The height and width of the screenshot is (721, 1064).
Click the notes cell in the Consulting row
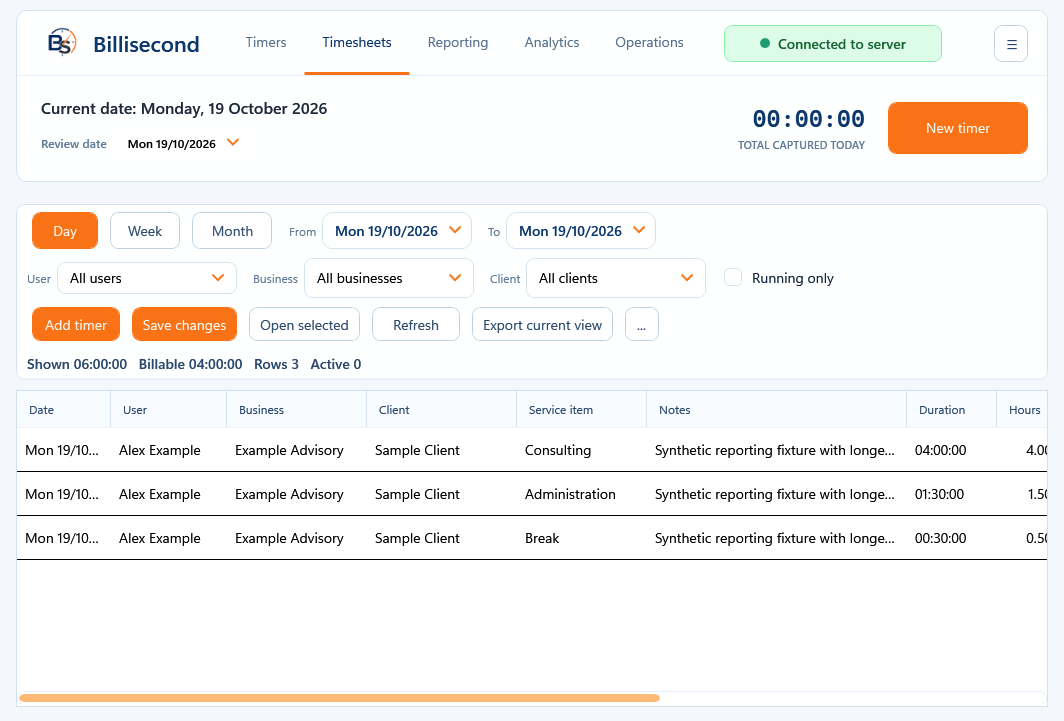point(776,450)
